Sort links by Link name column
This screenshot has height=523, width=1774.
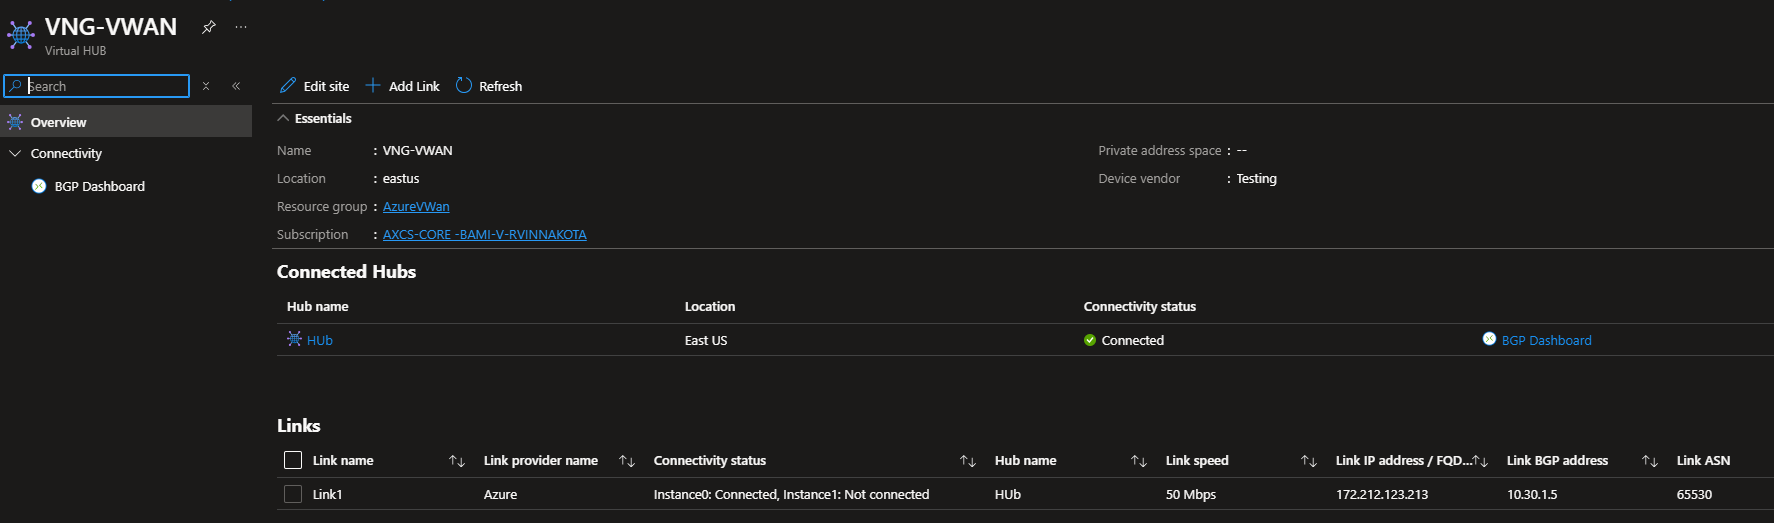click(x=457, y=461)
